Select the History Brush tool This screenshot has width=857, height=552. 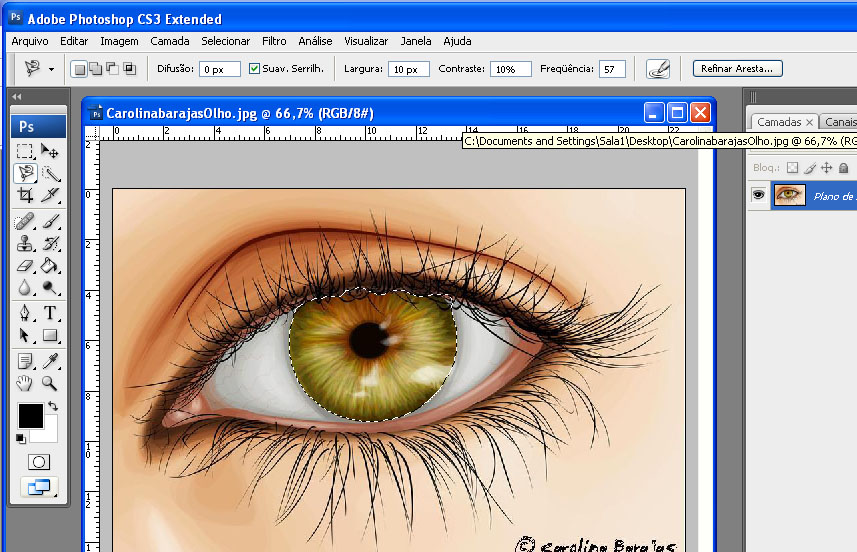pyautogui.click(x=50, y=243)
